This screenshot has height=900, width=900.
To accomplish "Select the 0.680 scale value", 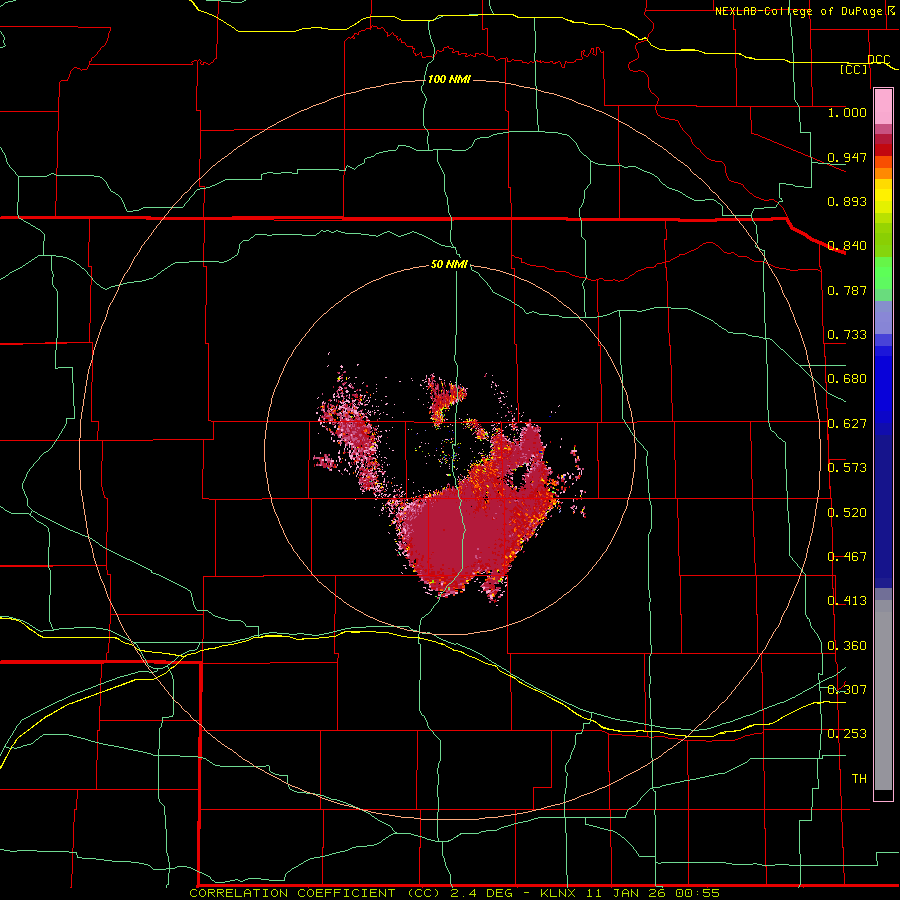I will coord(847,379).
